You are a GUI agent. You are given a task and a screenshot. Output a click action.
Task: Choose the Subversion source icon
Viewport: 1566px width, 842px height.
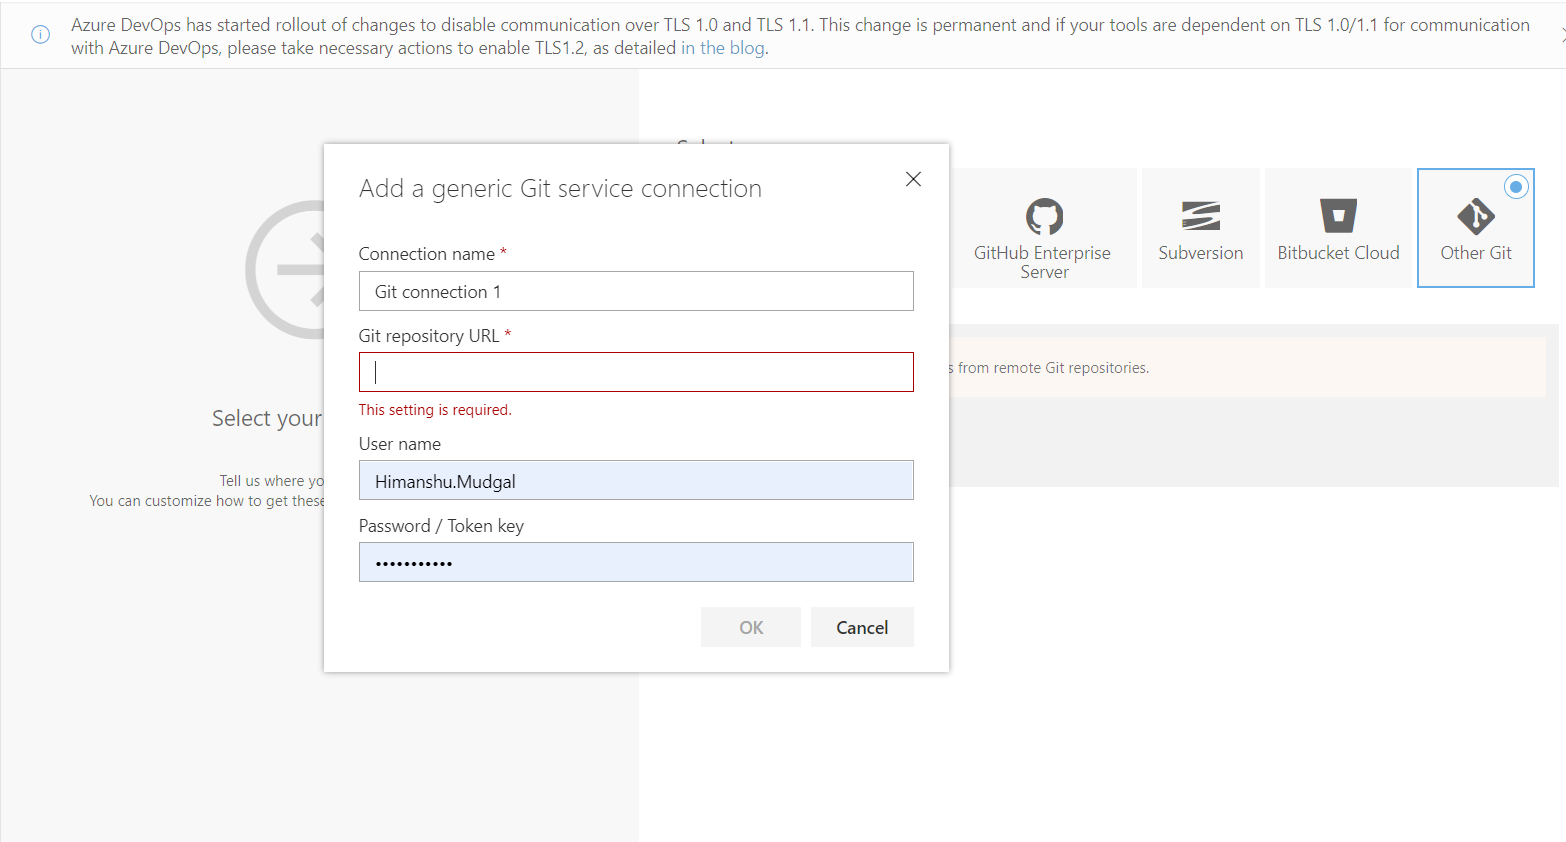(x=1201, y=216)
